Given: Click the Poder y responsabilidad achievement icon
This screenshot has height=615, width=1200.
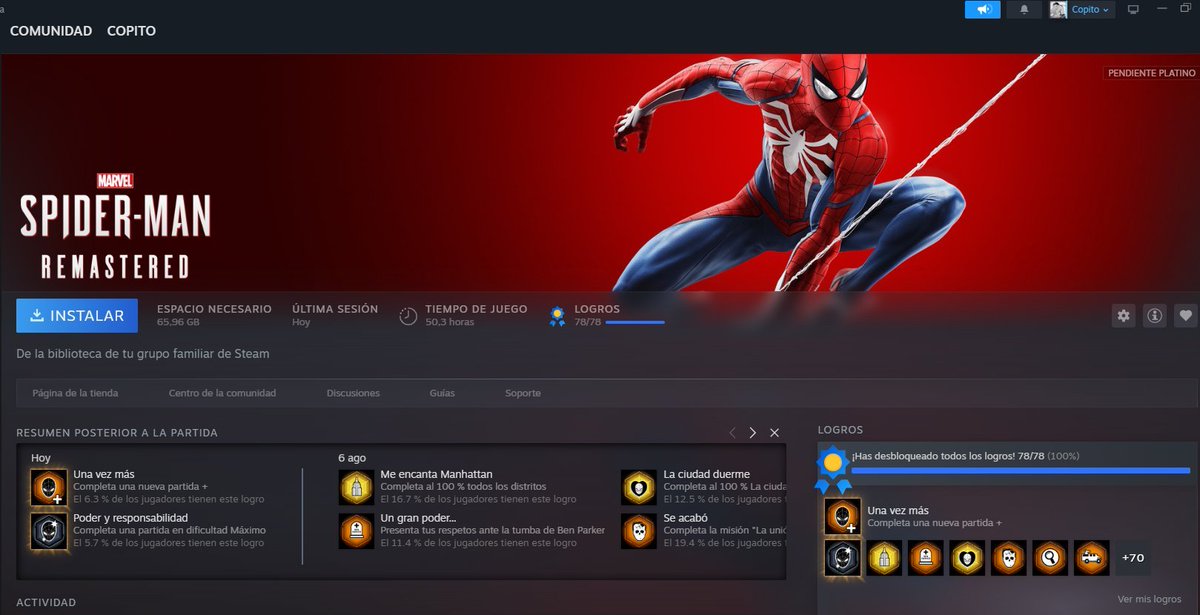Looking at the screenshot, I should (48, 530).
